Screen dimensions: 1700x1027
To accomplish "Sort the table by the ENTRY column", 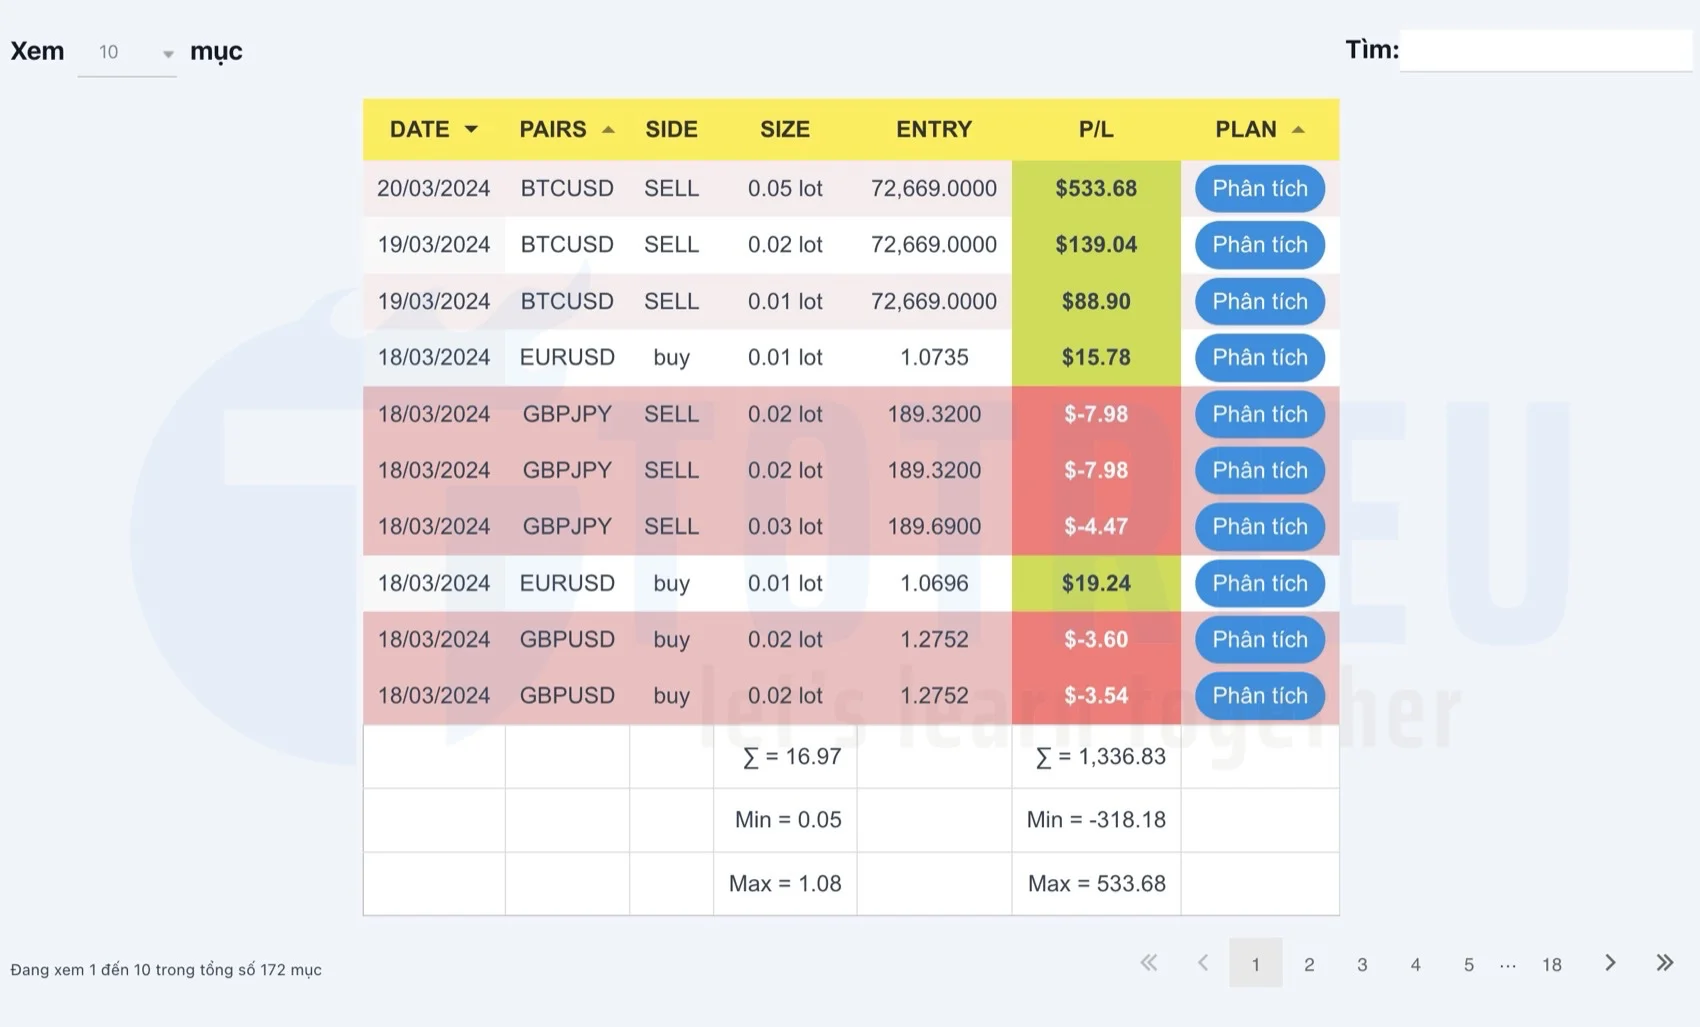I will [933, 129].
